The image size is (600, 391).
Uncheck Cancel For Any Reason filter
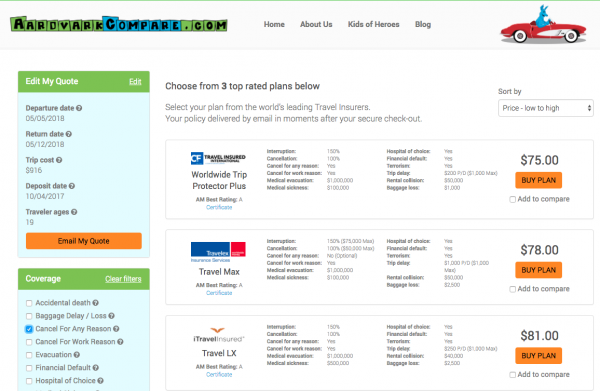[x=29, y=329]
